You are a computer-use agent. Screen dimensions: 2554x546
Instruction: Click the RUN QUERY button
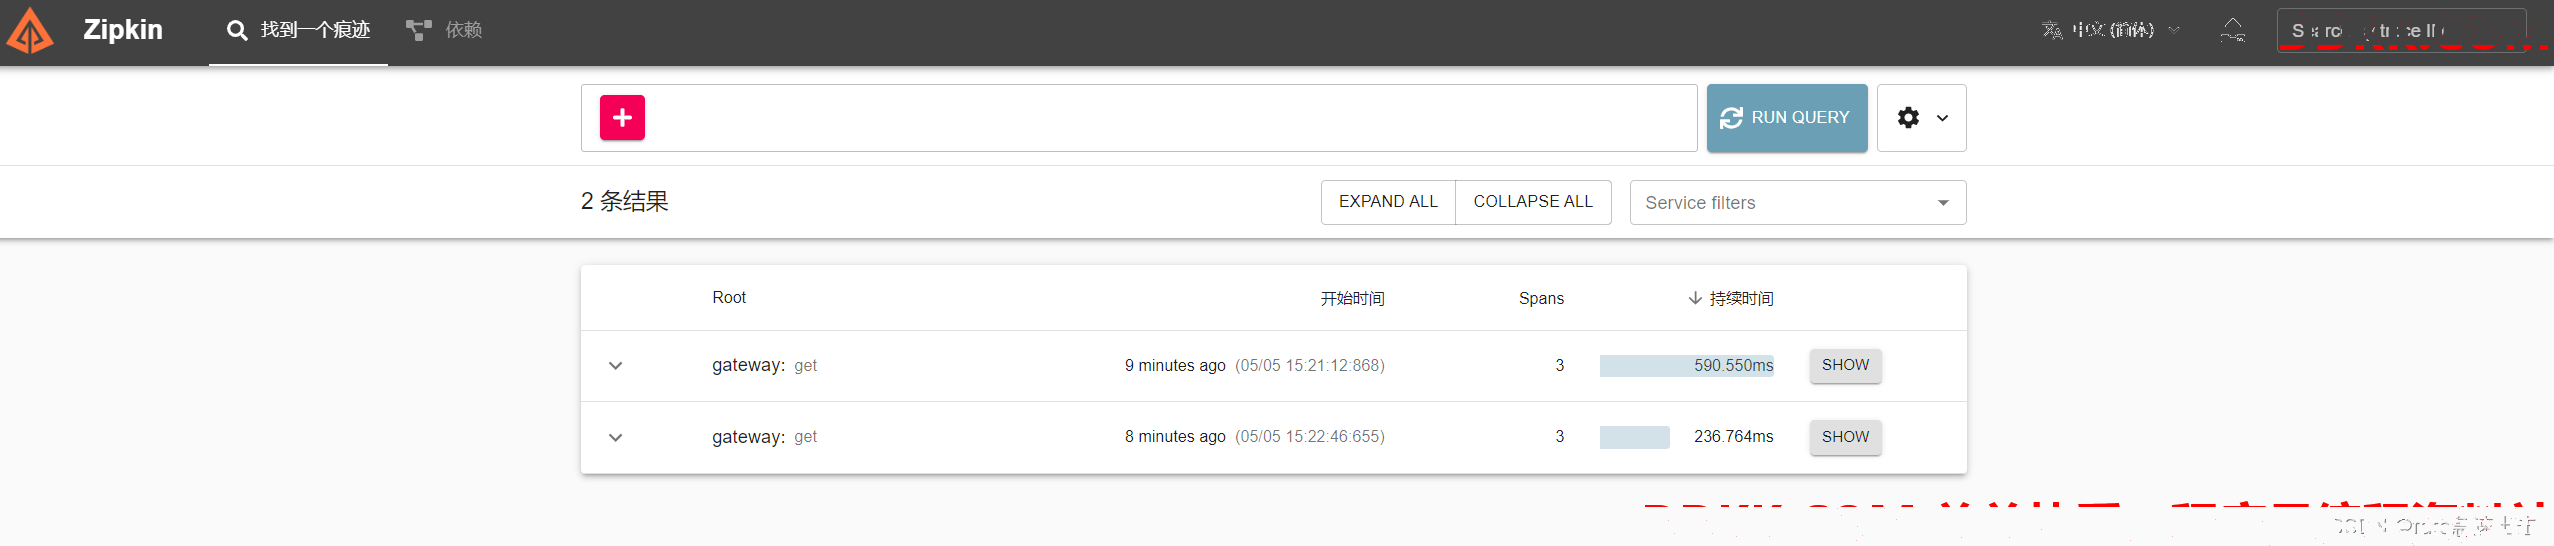tap(1786, 118)
